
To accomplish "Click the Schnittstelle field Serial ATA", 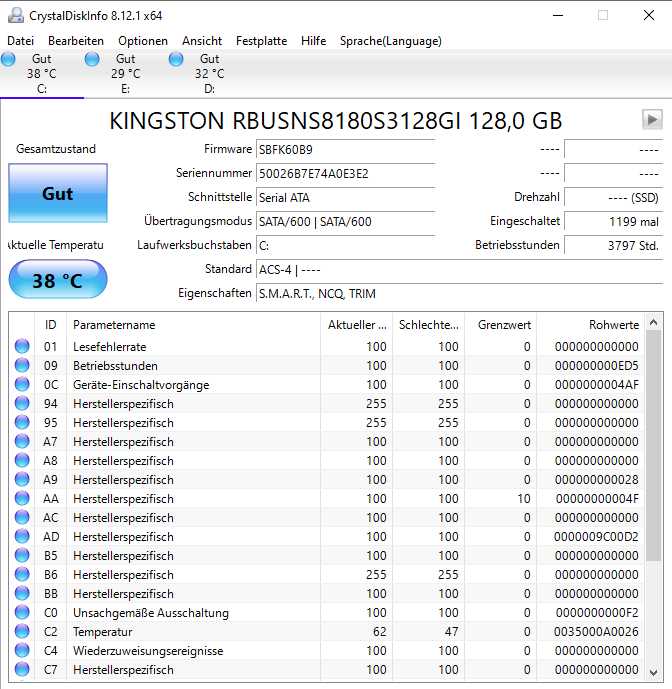I will coord(345,198).
